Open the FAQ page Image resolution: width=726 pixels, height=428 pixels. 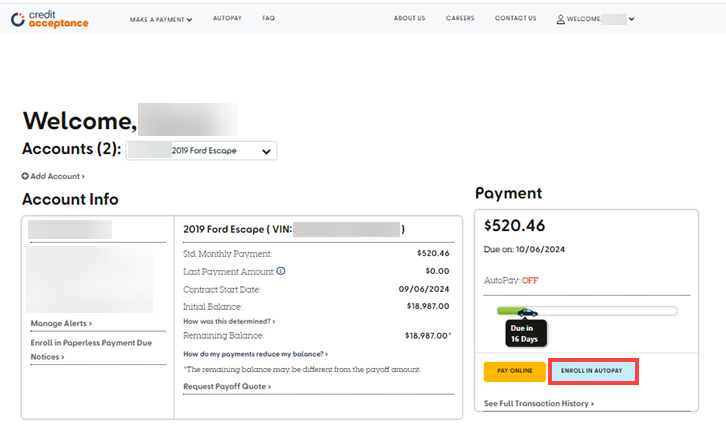pos(268,19)
